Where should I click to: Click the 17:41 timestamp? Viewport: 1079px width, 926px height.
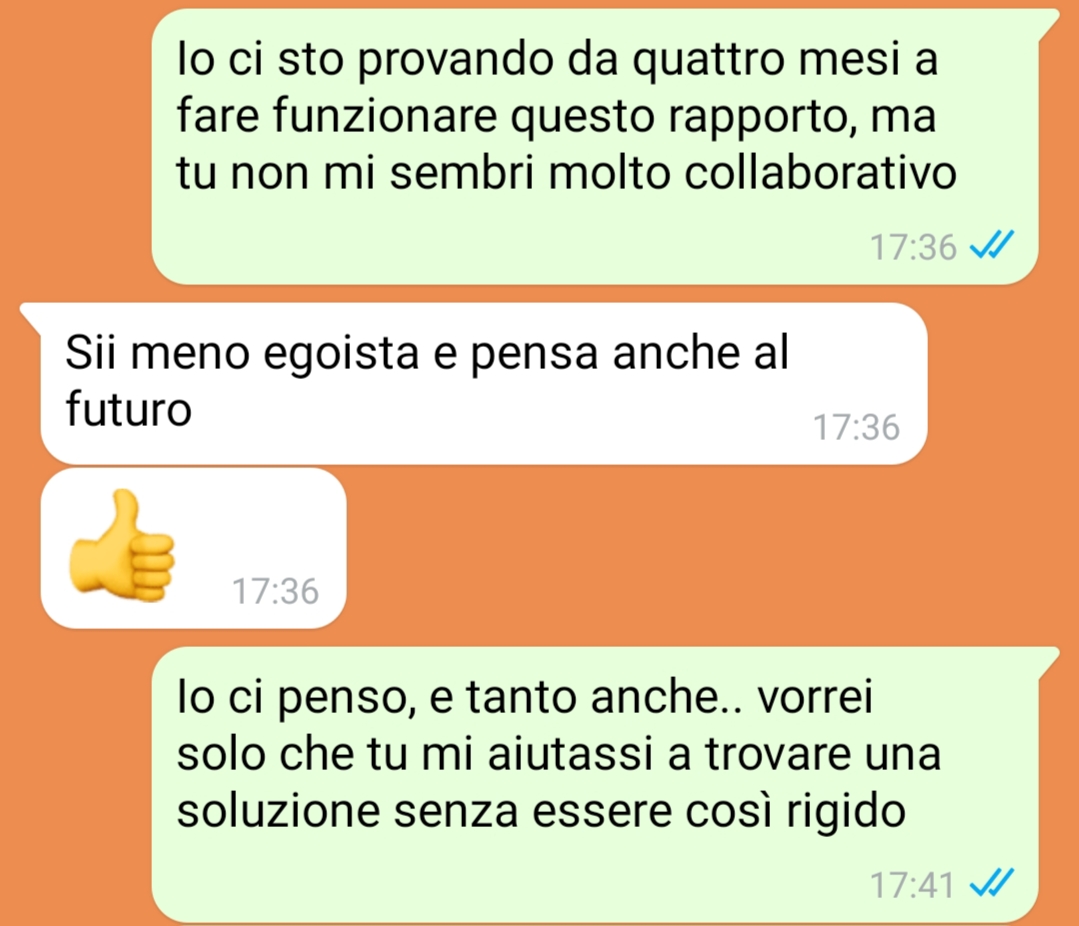[912, 885]
